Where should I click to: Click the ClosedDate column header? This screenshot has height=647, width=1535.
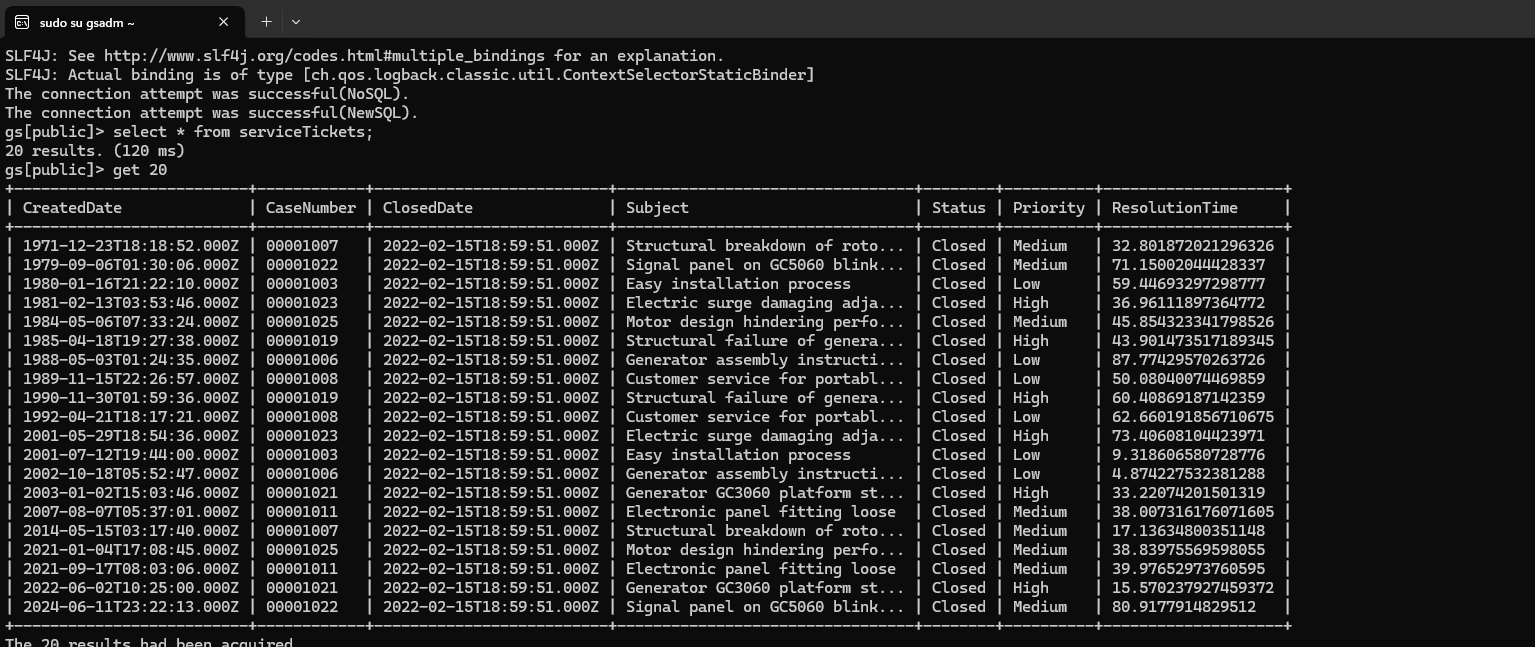tap(427, 208)
